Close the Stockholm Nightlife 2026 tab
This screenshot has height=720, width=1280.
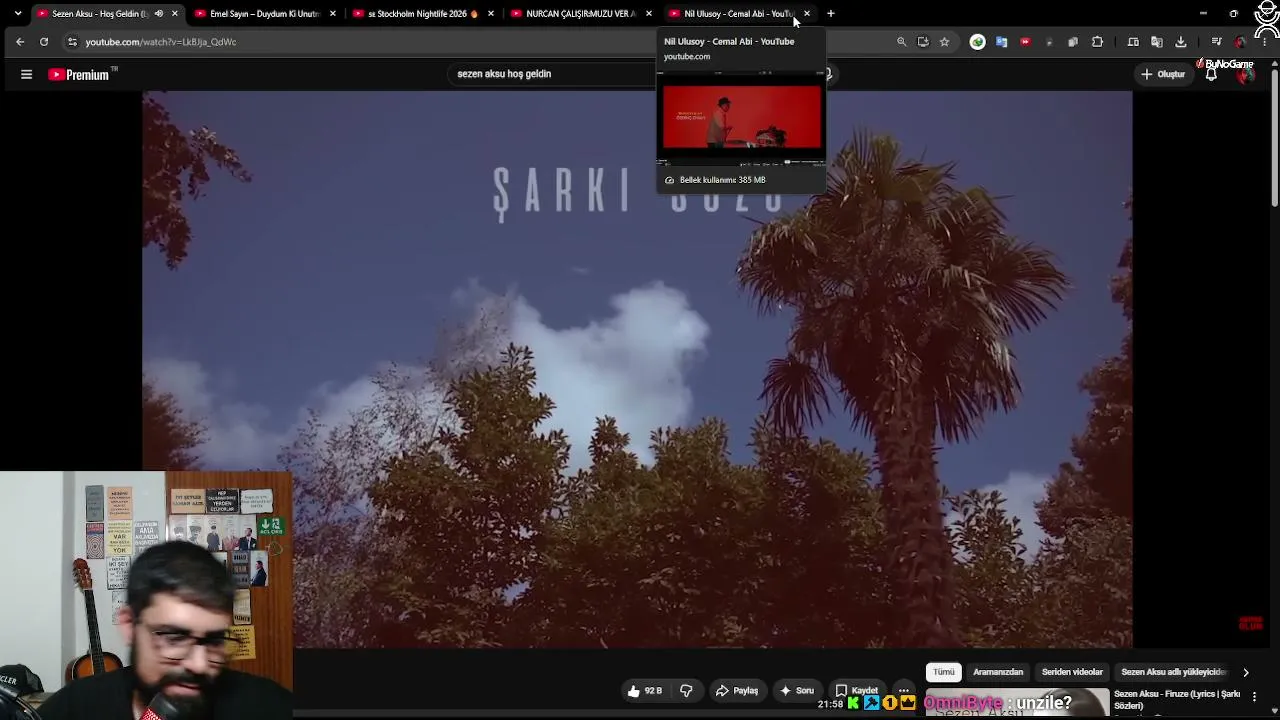point(491,14)
